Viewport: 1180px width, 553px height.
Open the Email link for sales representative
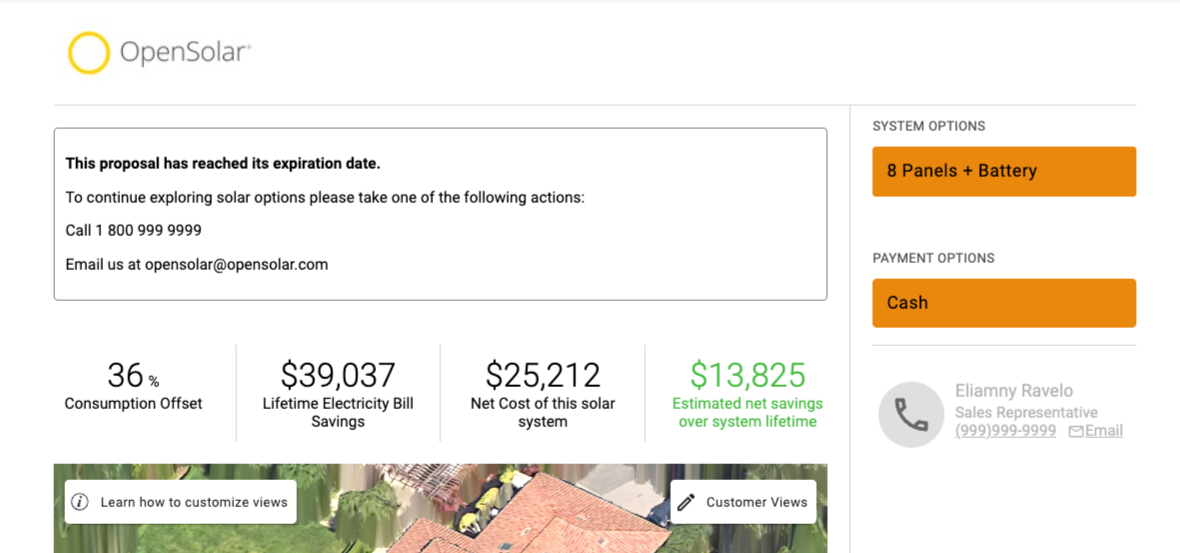[x=1103, y=431]
